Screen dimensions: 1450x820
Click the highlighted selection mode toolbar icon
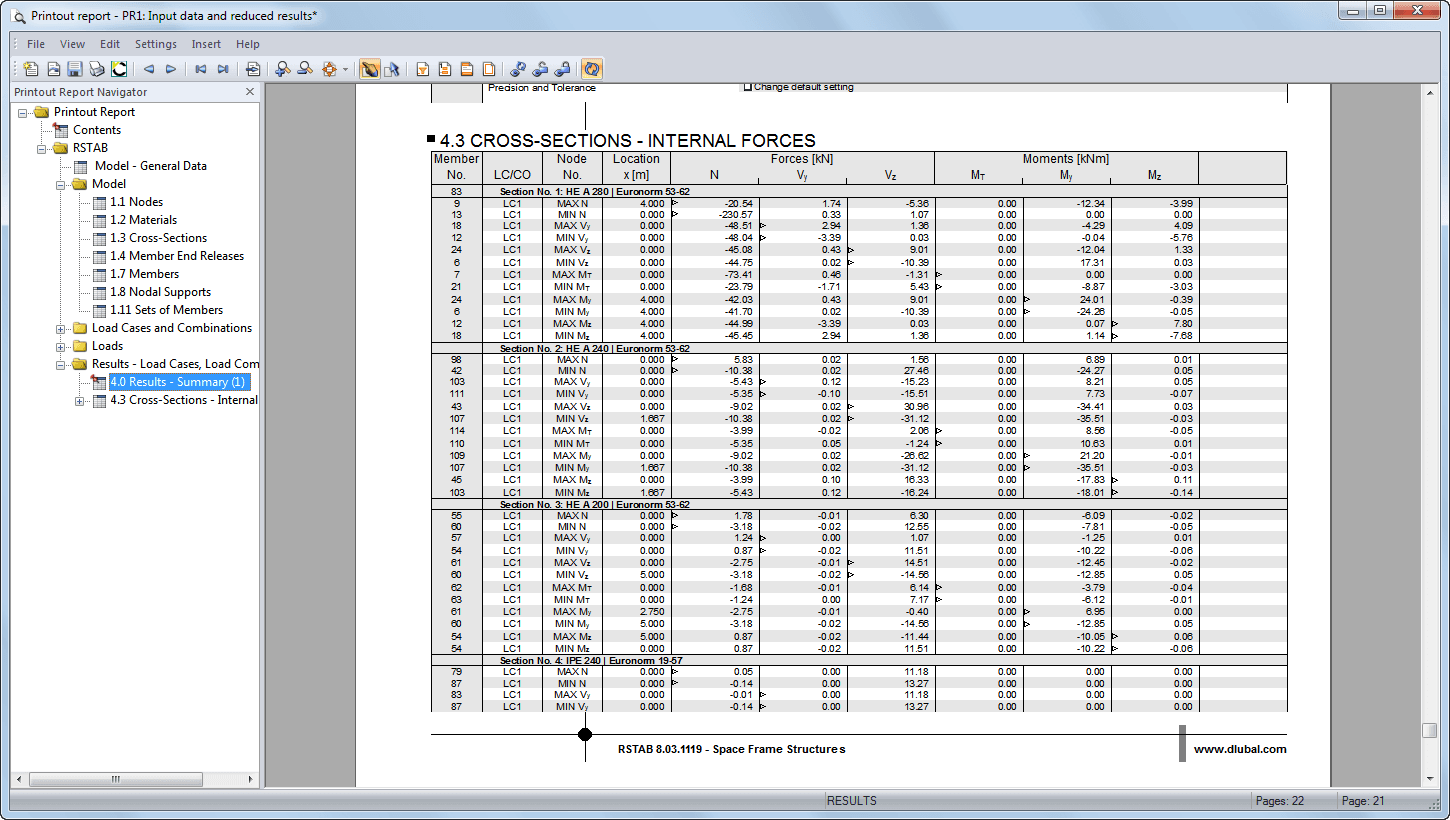(368, 69)
